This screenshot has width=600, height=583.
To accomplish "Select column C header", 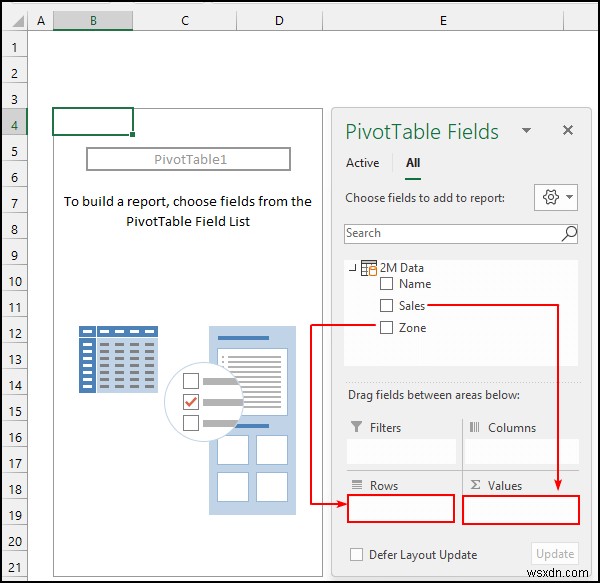I will pyautogui.click(x=185, y=21).
